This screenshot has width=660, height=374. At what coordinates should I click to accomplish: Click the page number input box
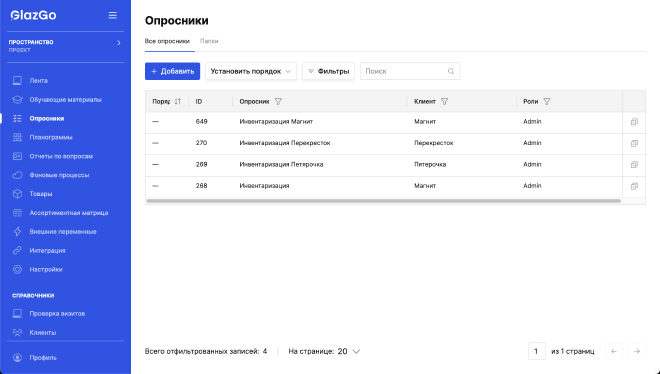pyautogui.click(x=537, y=351)
